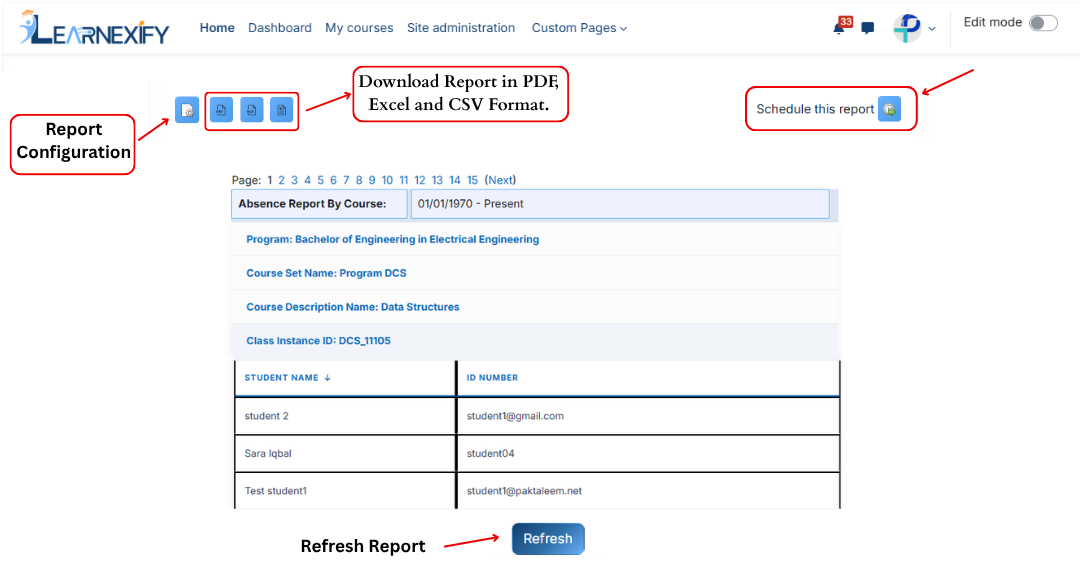Image resolution: width=1080 pixels, height=566 pixels.
Task: Click the Schedule this report link
Action: click(x=815, y=109)
